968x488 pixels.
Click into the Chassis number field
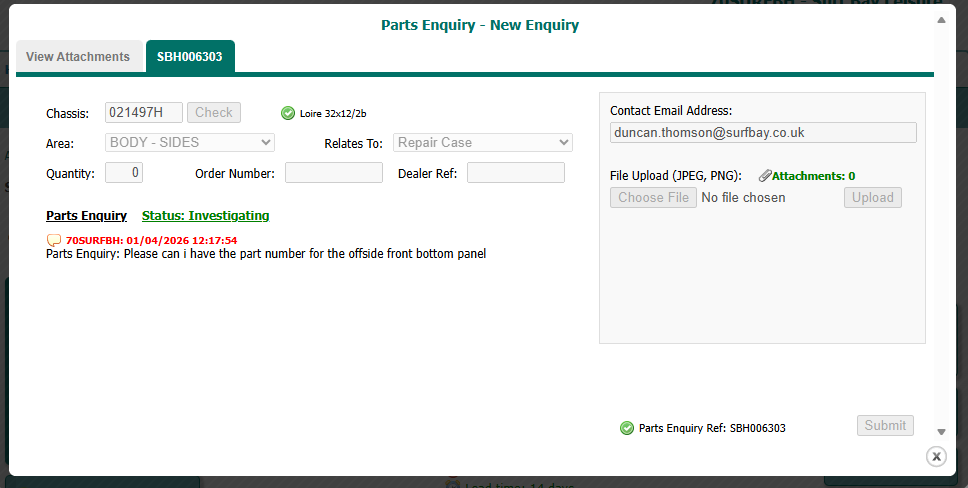(144, 113)
